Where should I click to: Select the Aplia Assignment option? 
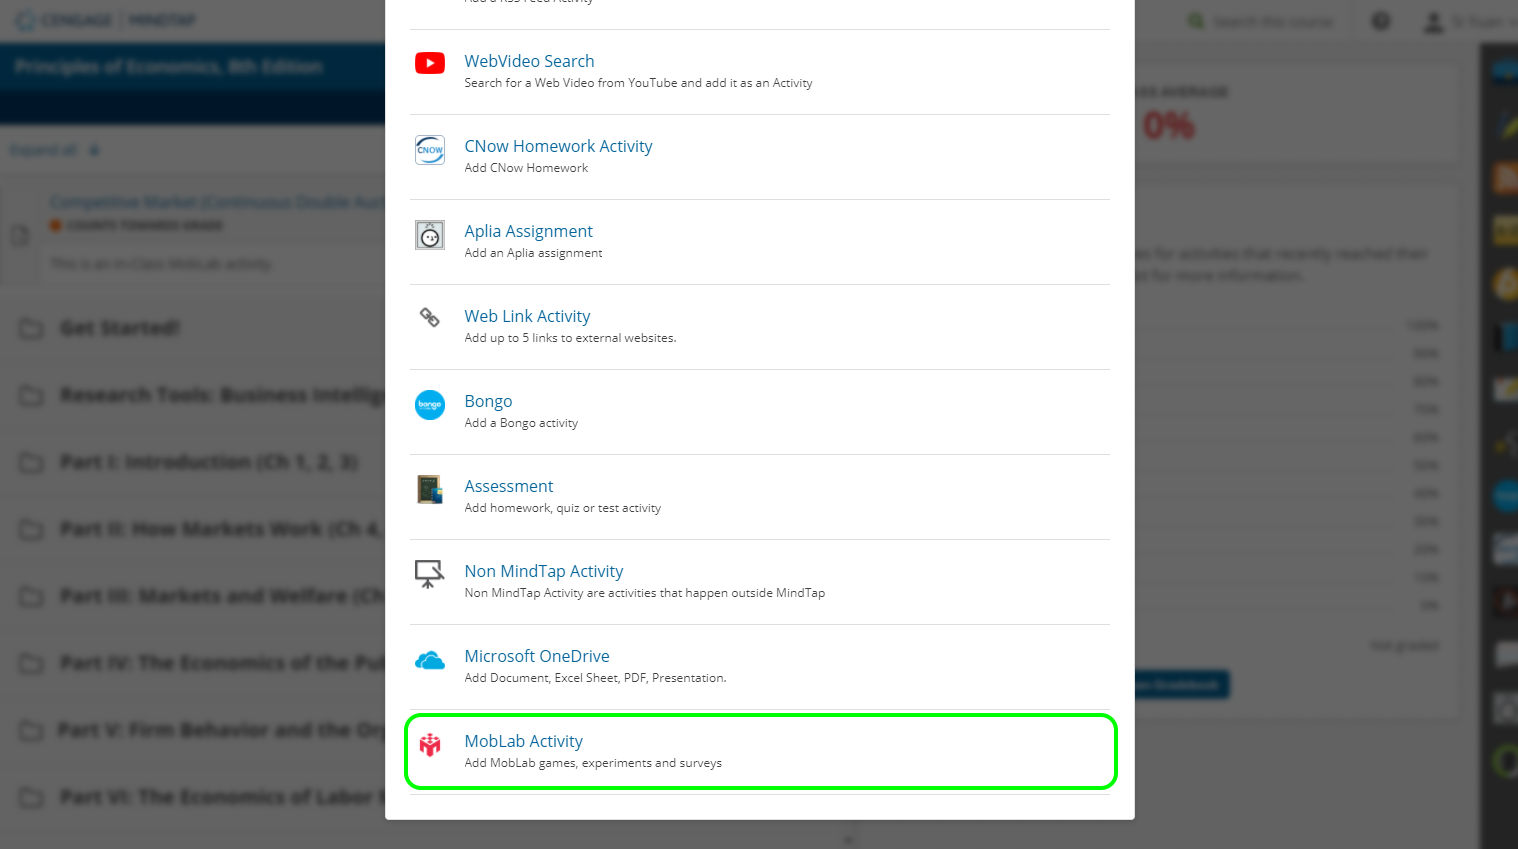pos(528,231)
